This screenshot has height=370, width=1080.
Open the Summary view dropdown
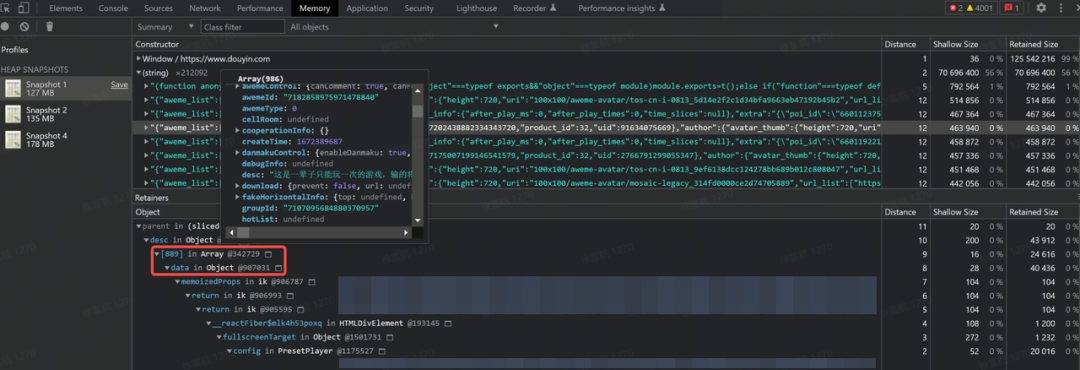click(x=165, y=27)
